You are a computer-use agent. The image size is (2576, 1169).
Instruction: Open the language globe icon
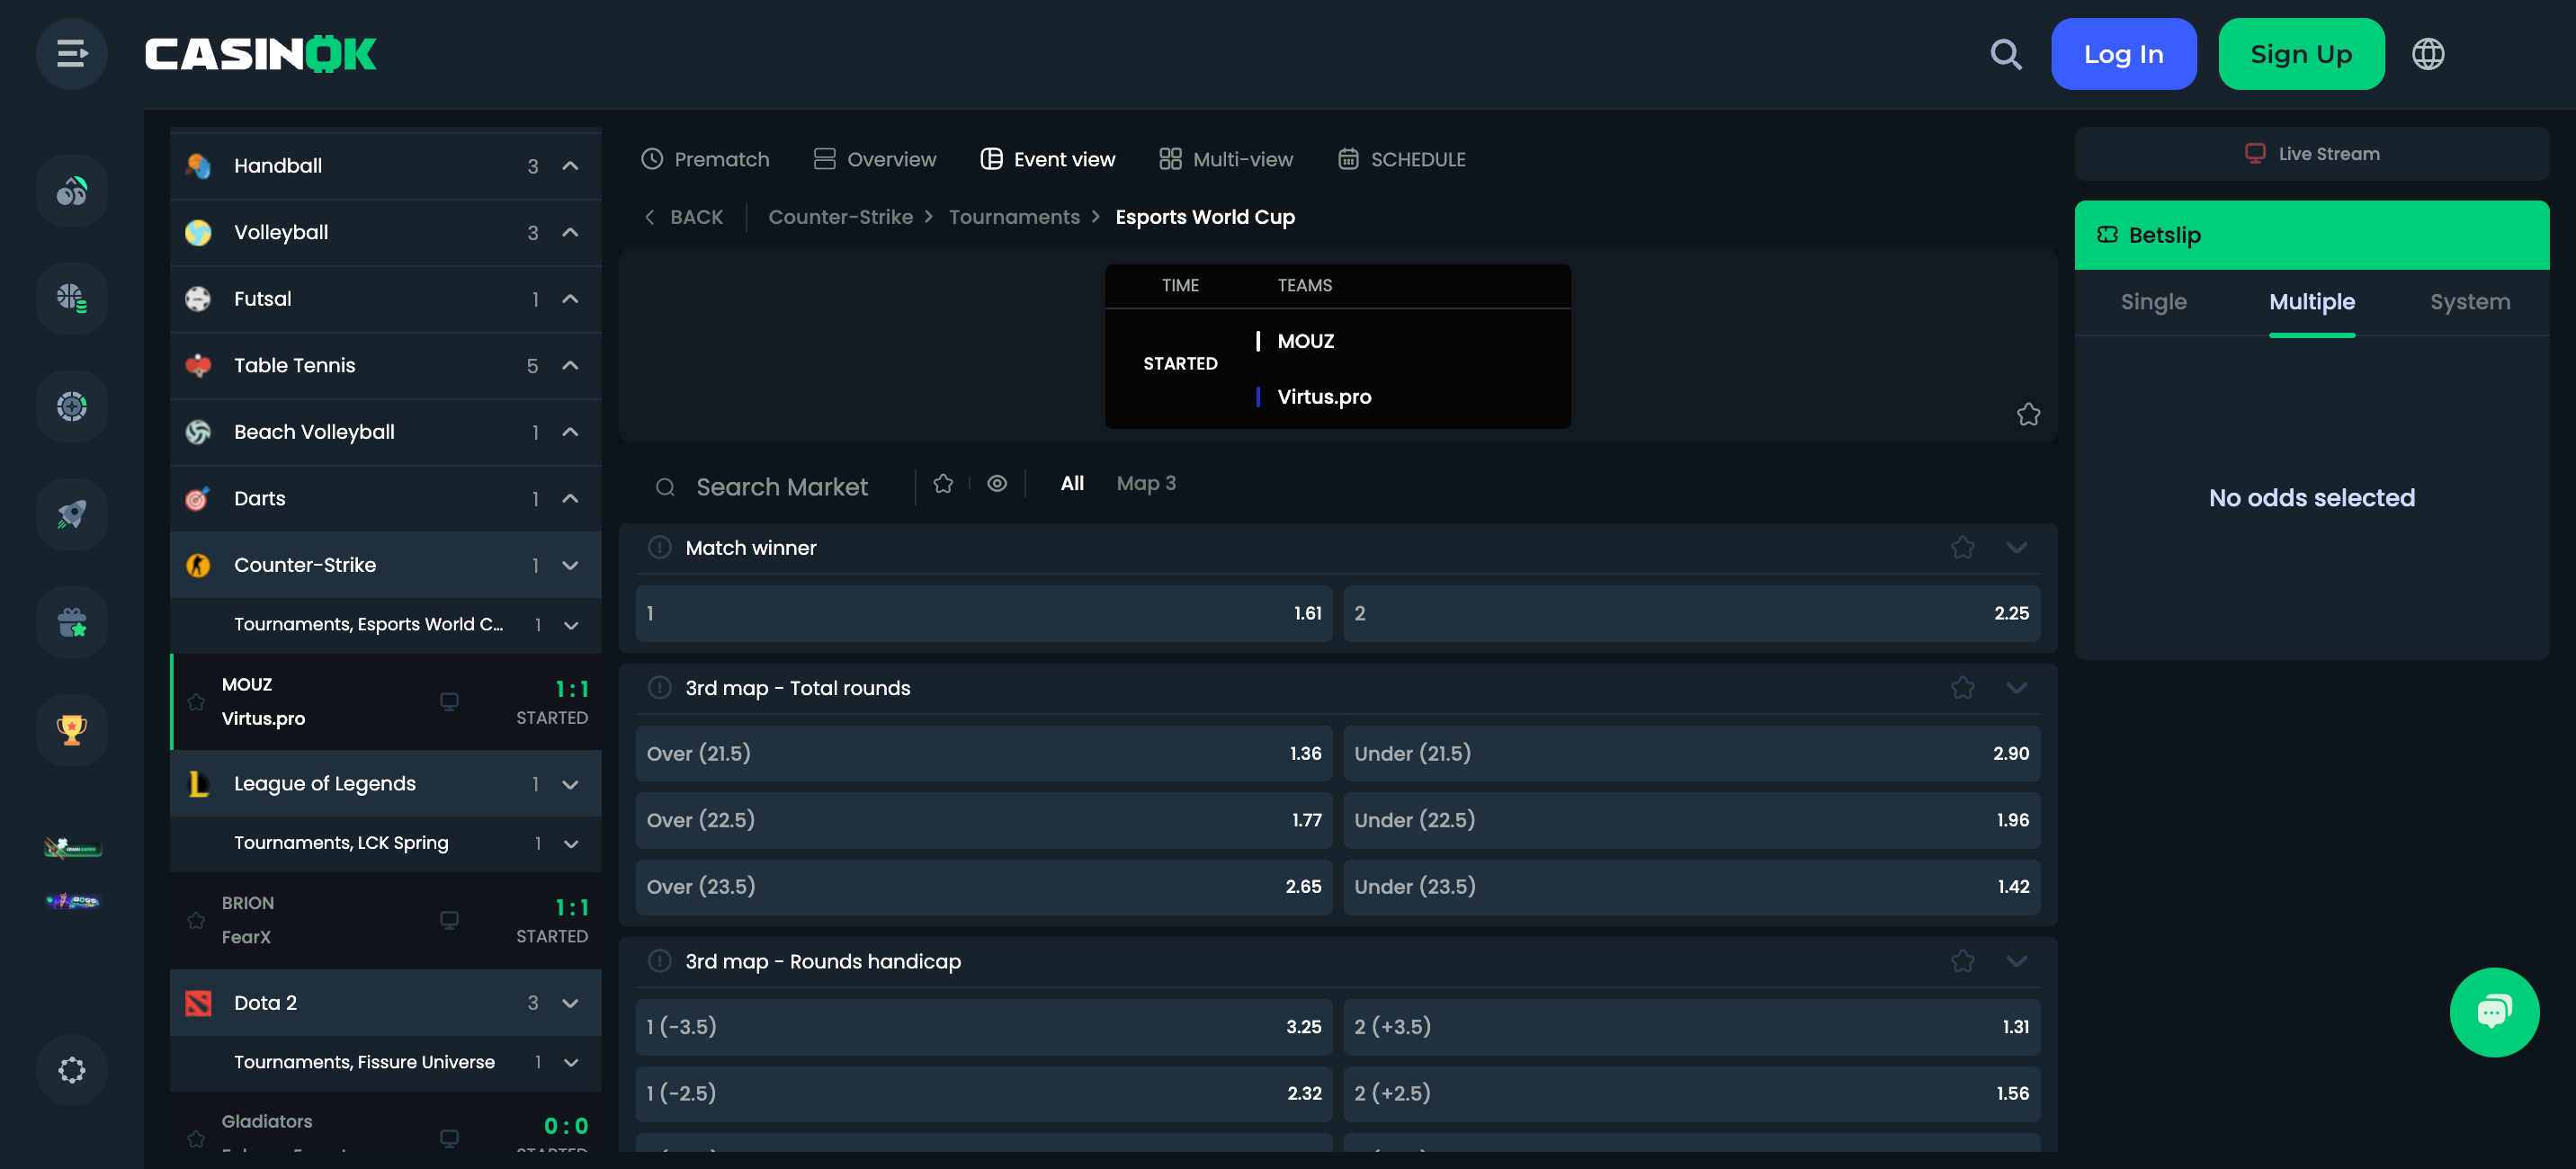coord(2428,54)
